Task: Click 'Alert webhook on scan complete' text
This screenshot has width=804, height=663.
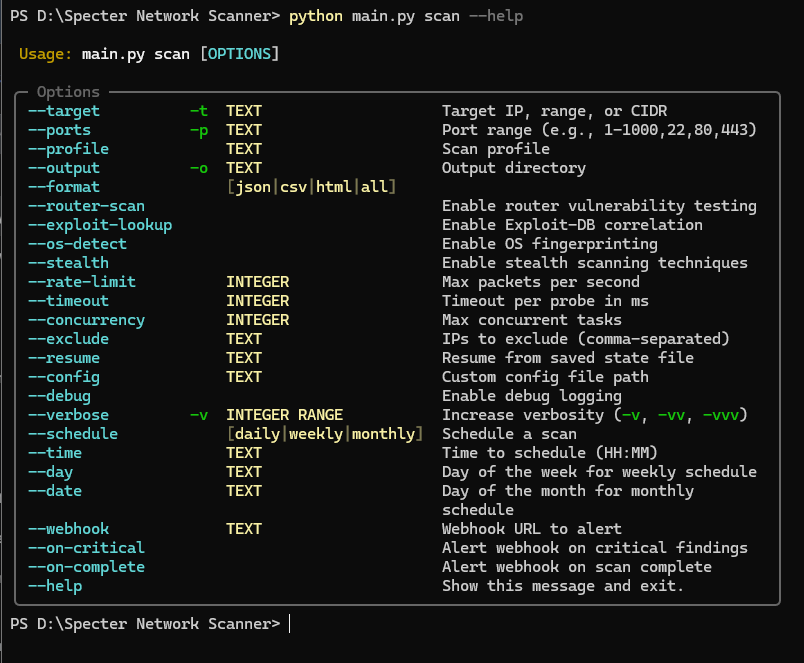Action: tap(577, 567)
